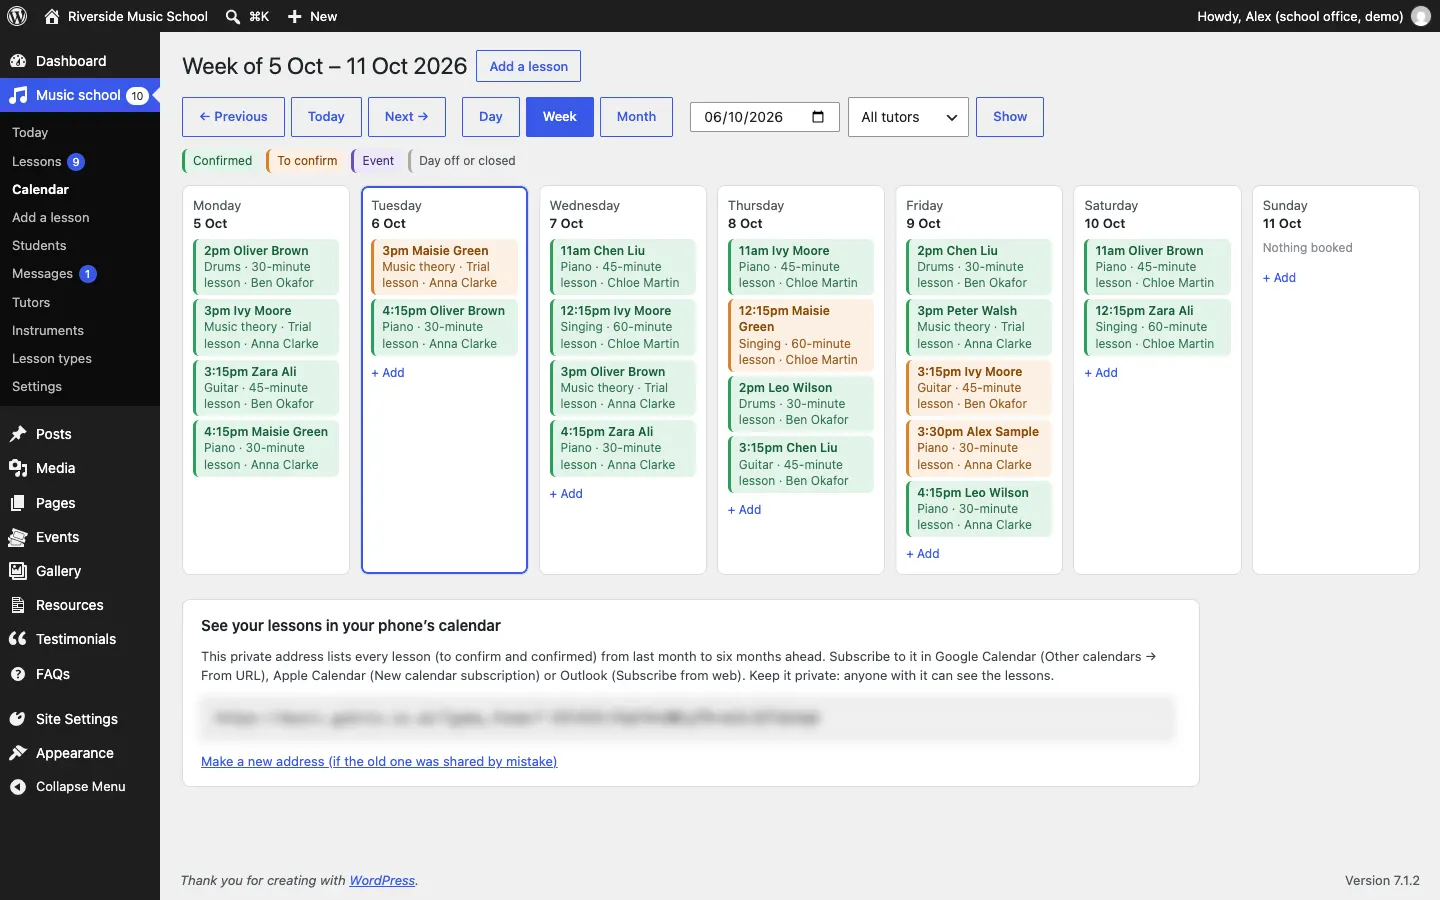The image size is (1440, 900).
Task: Click the Music school note icon
Action: pyautogui.click(x=18, y=95)
